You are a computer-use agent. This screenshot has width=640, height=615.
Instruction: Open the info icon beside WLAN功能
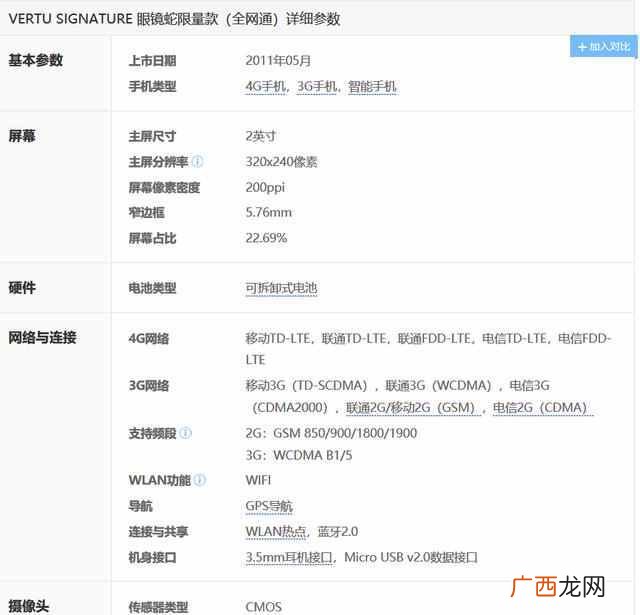pos(200,480)
